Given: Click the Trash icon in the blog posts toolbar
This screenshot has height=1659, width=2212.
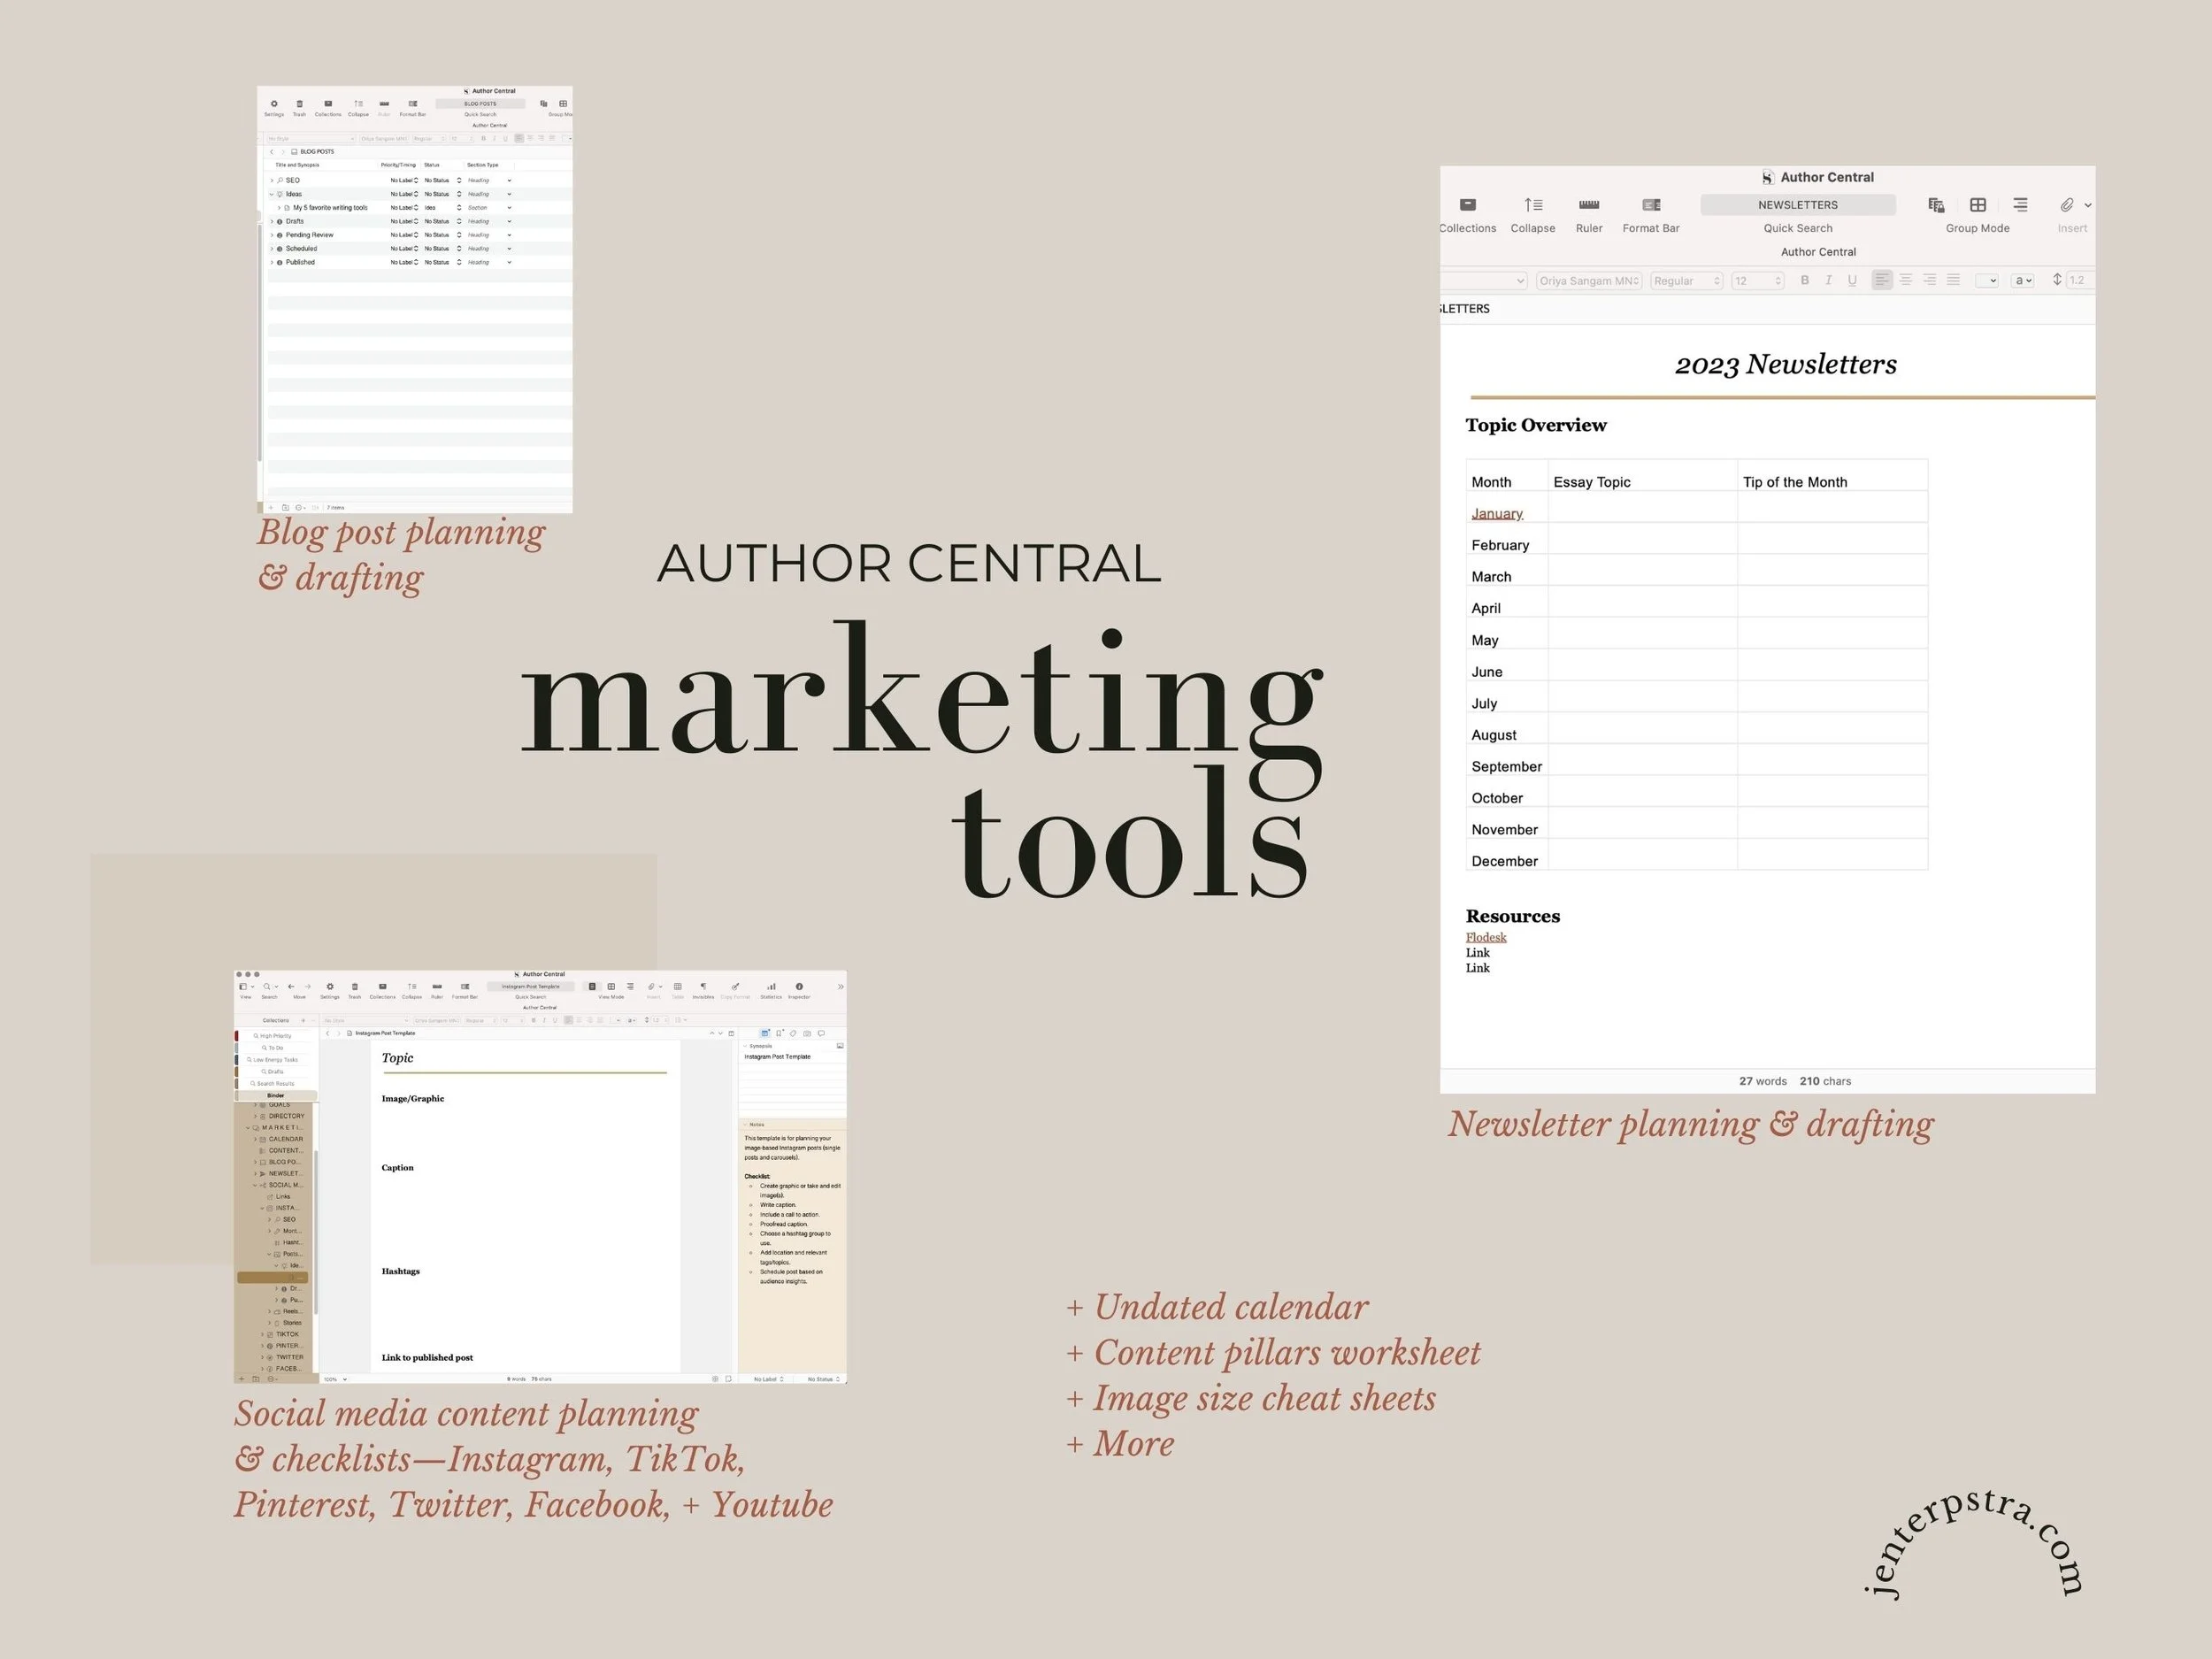Looking at the screenshot, I should [301, 104].
